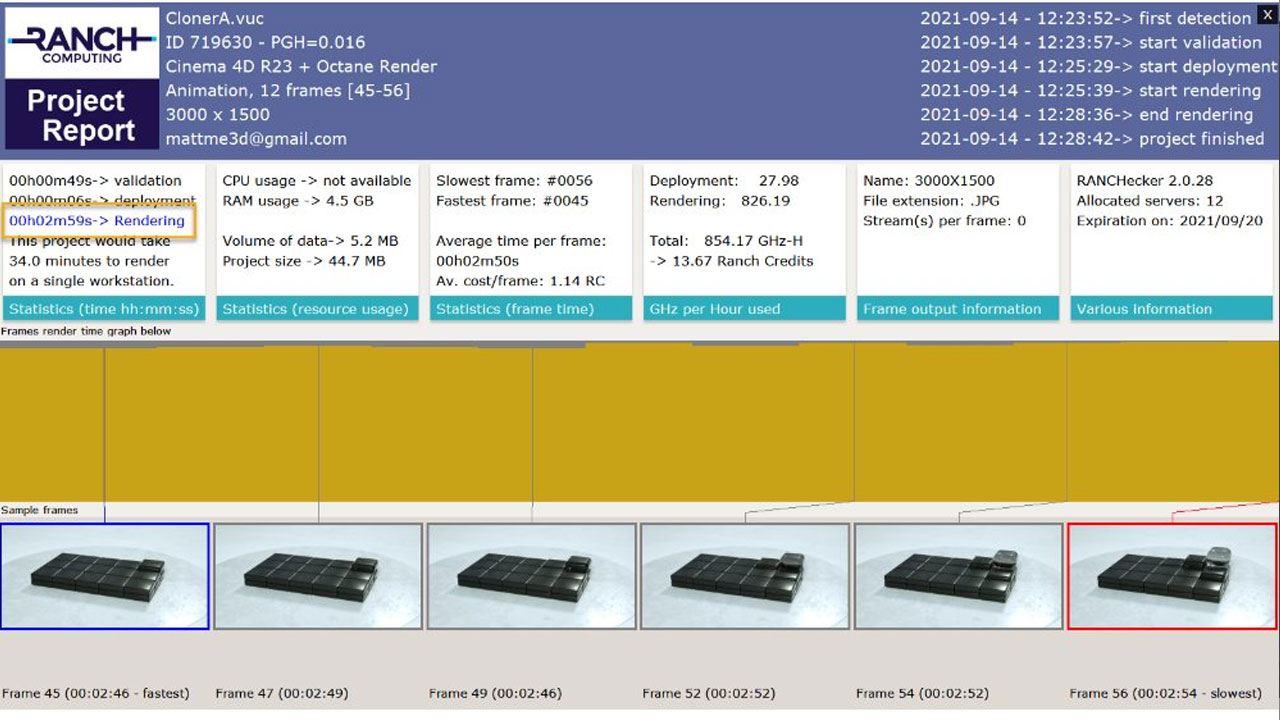The width and height of the screenshot is (1280, 720).
Task: Click the 'Various information' panel header
Action: [1172, 309]
